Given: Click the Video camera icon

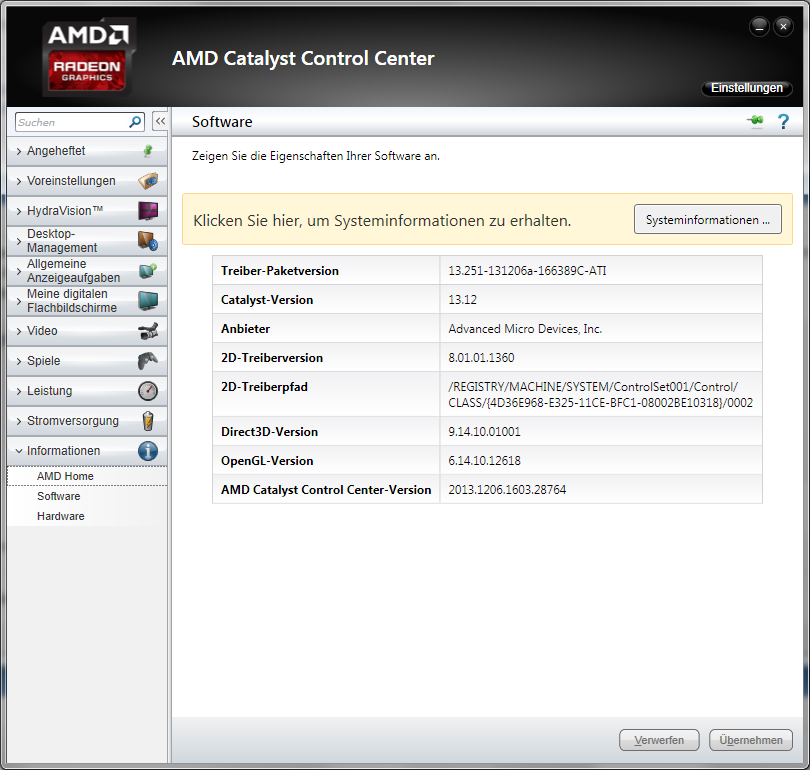Looking at the screenshot, I should click(x=148, y=331).
